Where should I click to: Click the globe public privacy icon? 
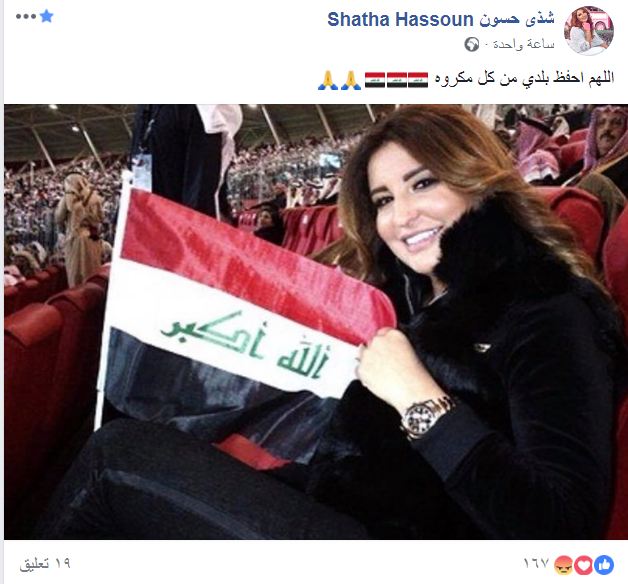tap(471, 44)
